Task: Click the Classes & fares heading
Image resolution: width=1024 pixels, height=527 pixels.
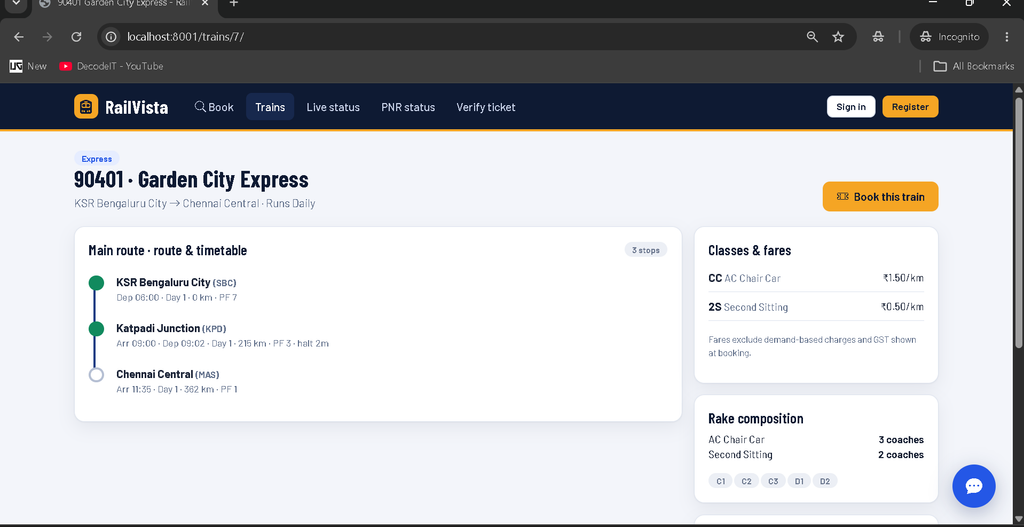Action: [x=750, y=251]
